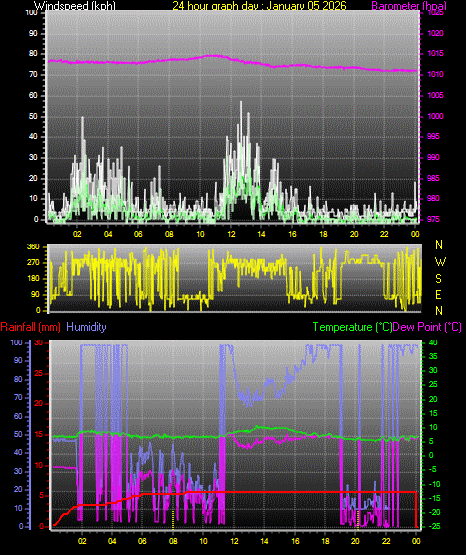
Task: Select the red 5 rainfall axis value
Action: (x=41, y=495)
